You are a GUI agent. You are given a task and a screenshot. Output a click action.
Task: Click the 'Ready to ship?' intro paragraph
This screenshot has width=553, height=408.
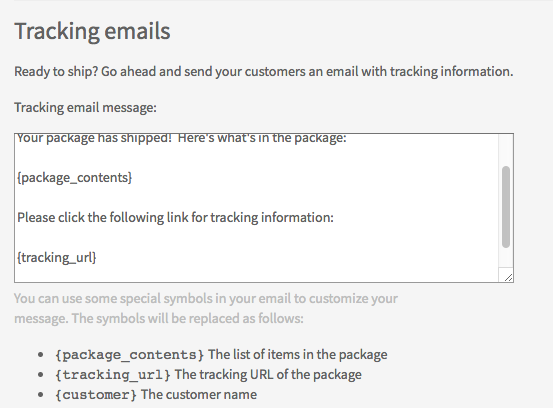pyautogui.click(x=264, y=72)
